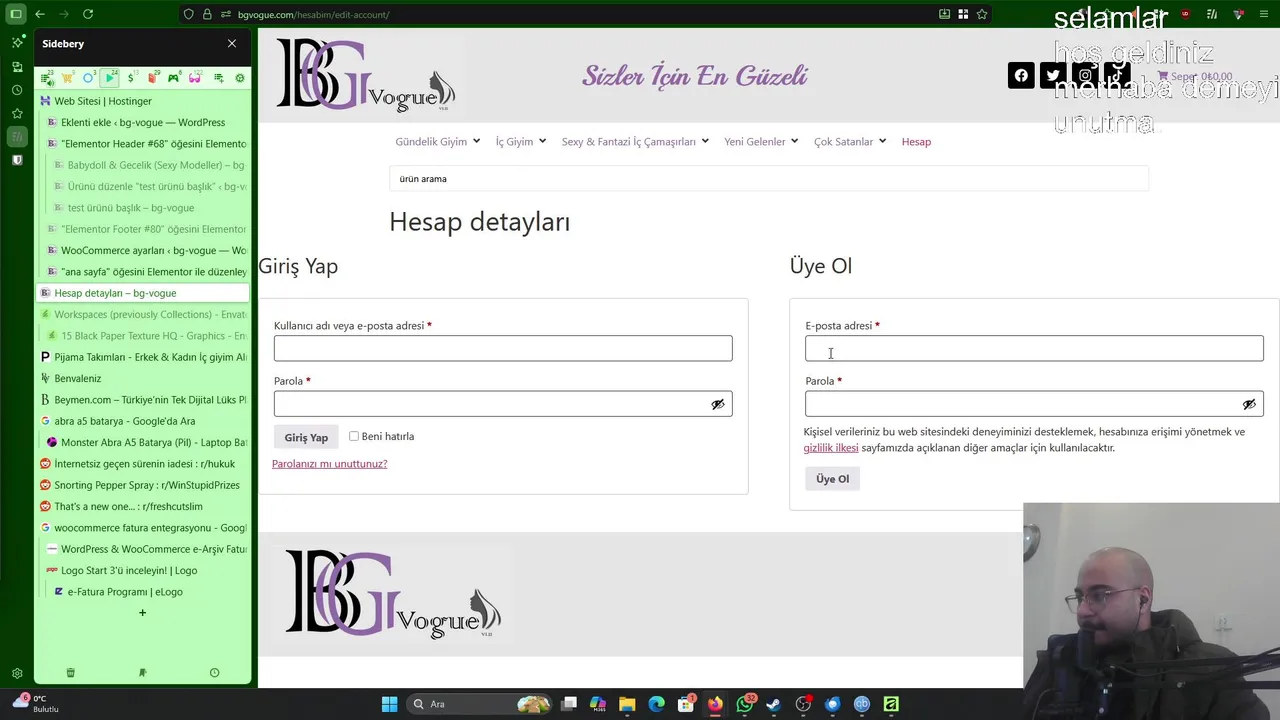Focus the Giriş Yap Parola field
The width and height of the screenshot is (1280, 720).
tap(503, 404)
